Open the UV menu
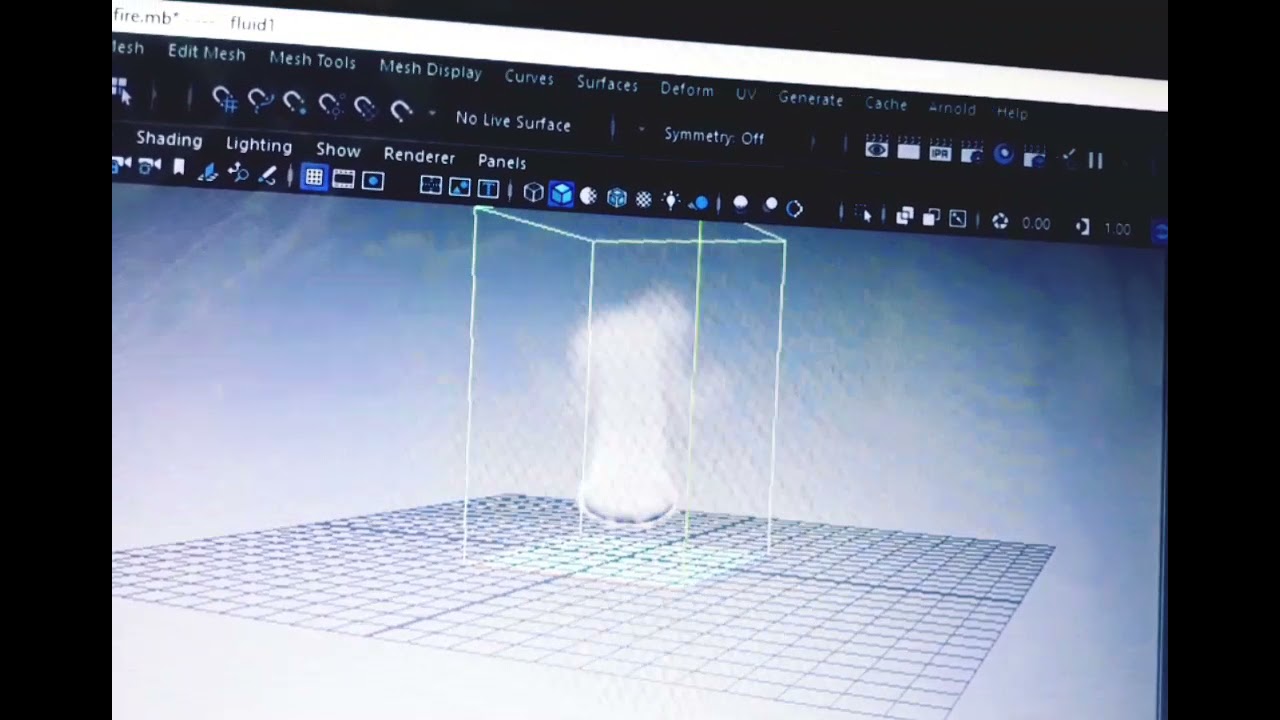The image size is (1280, 720). click(x=746, y=94)
